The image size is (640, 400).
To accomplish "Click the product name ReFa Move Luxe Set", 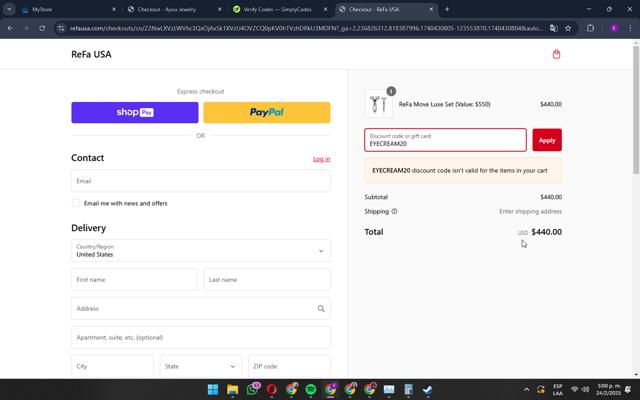I will coord(444,104).
